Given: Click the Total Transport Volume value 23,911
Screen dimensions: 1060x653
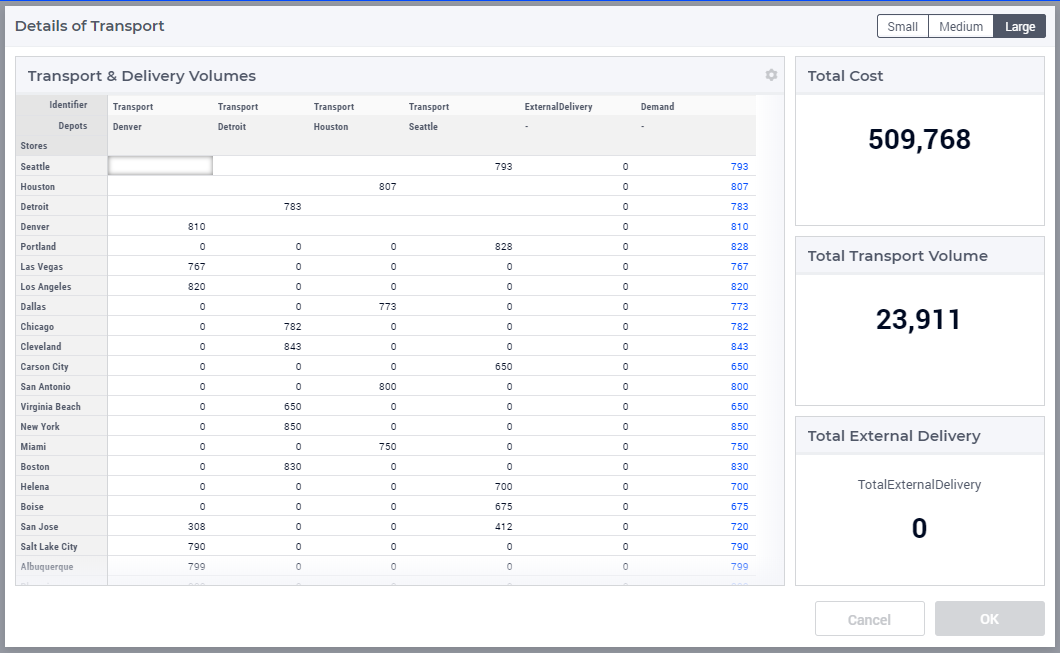Looking at the screenshot, I should (919, 319).
